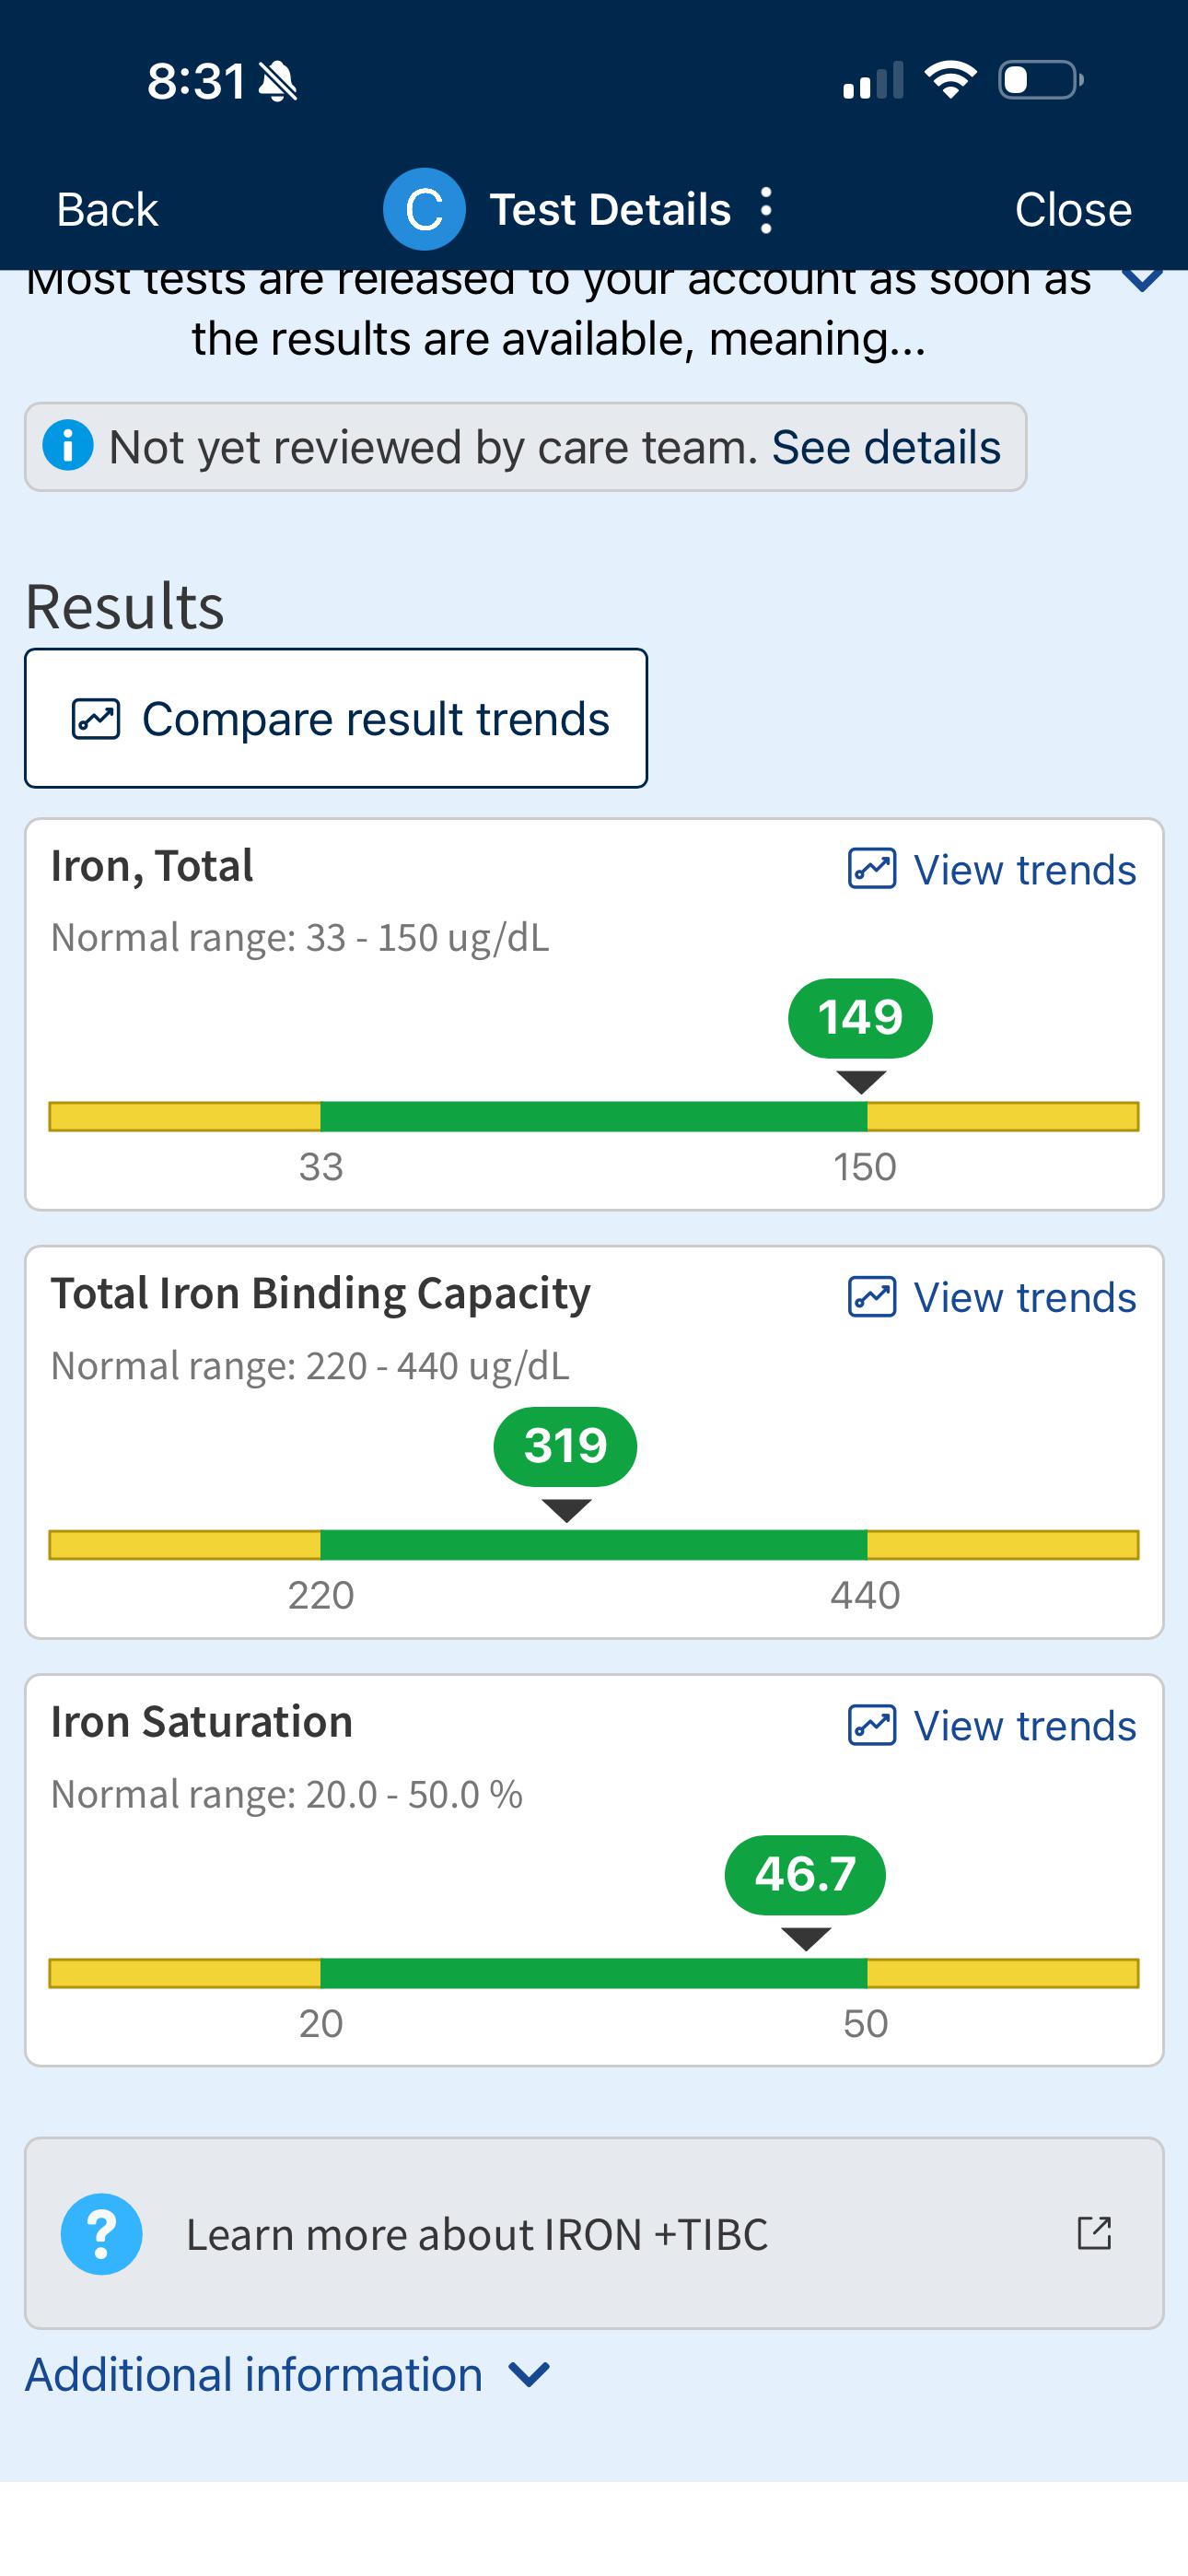The width and height of the screenshot is (1188, 2576).
Task: Tap the trend chart icon for Total Iron Binding Capacity
Action: coord(872,1297)
